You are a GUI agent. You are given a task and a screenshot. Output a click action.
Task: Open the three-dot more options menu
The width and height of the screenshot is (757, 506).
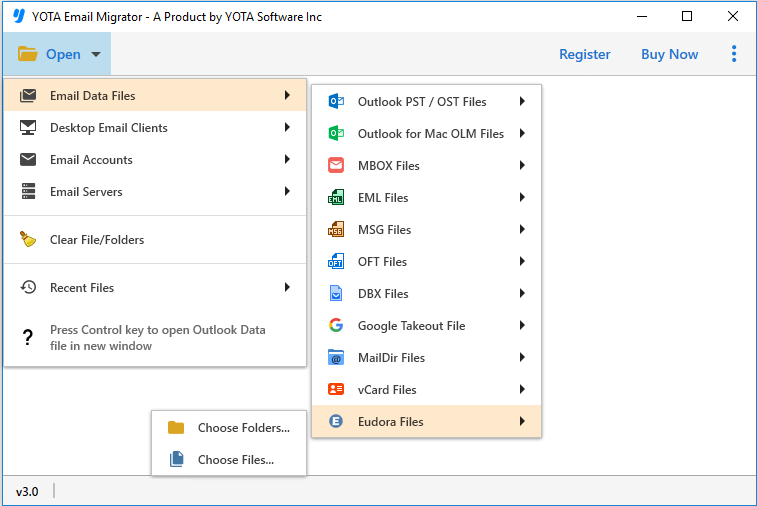coord(734,54)
